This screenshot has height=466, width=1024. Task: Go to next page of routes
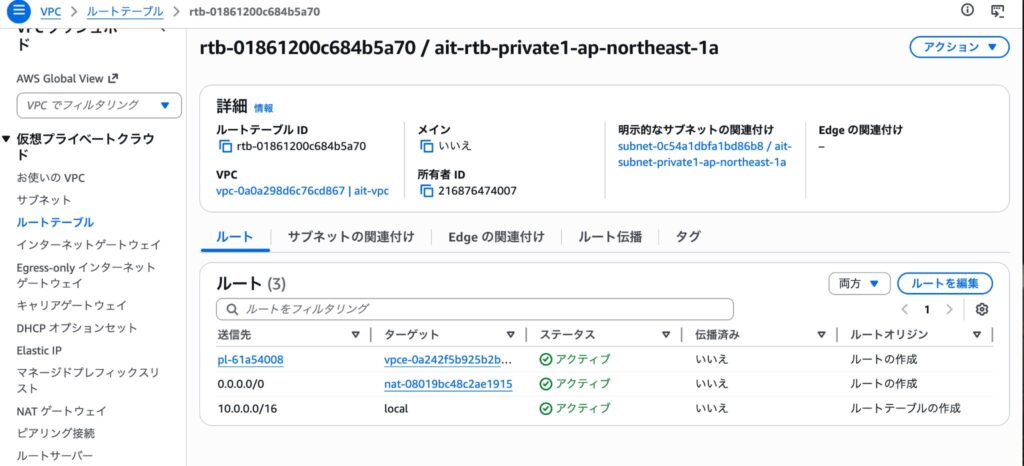(949, 310)
